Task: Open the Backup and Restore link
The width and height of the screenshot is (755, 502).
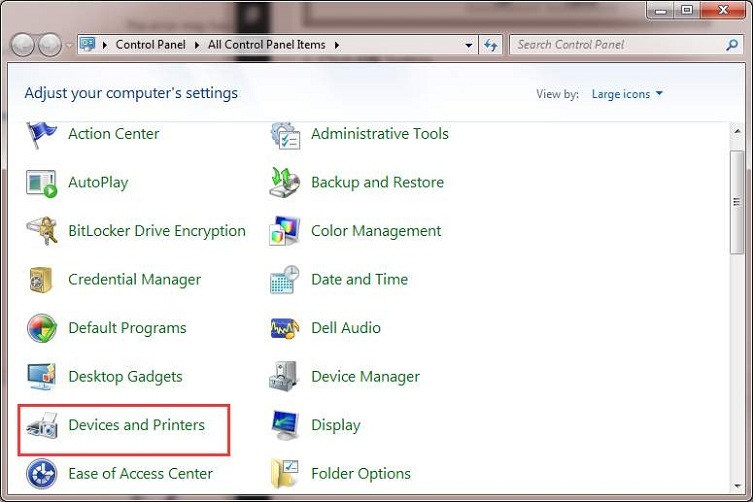Action: click(377, 183)
